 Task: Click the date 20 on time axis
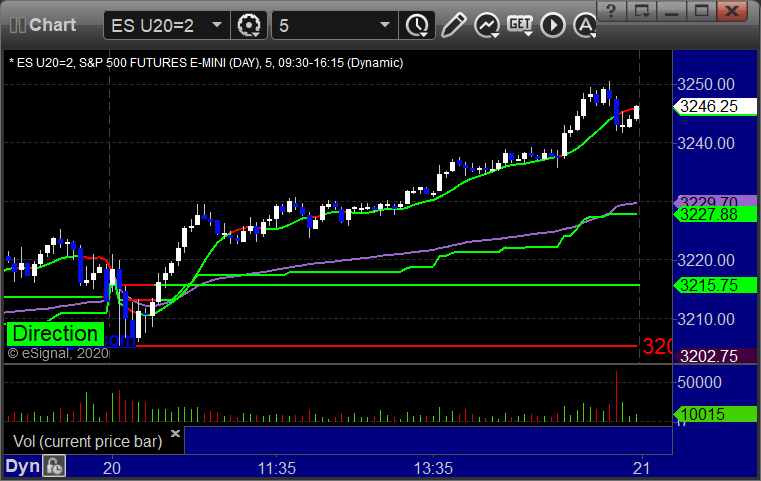[x=112, y=468]
